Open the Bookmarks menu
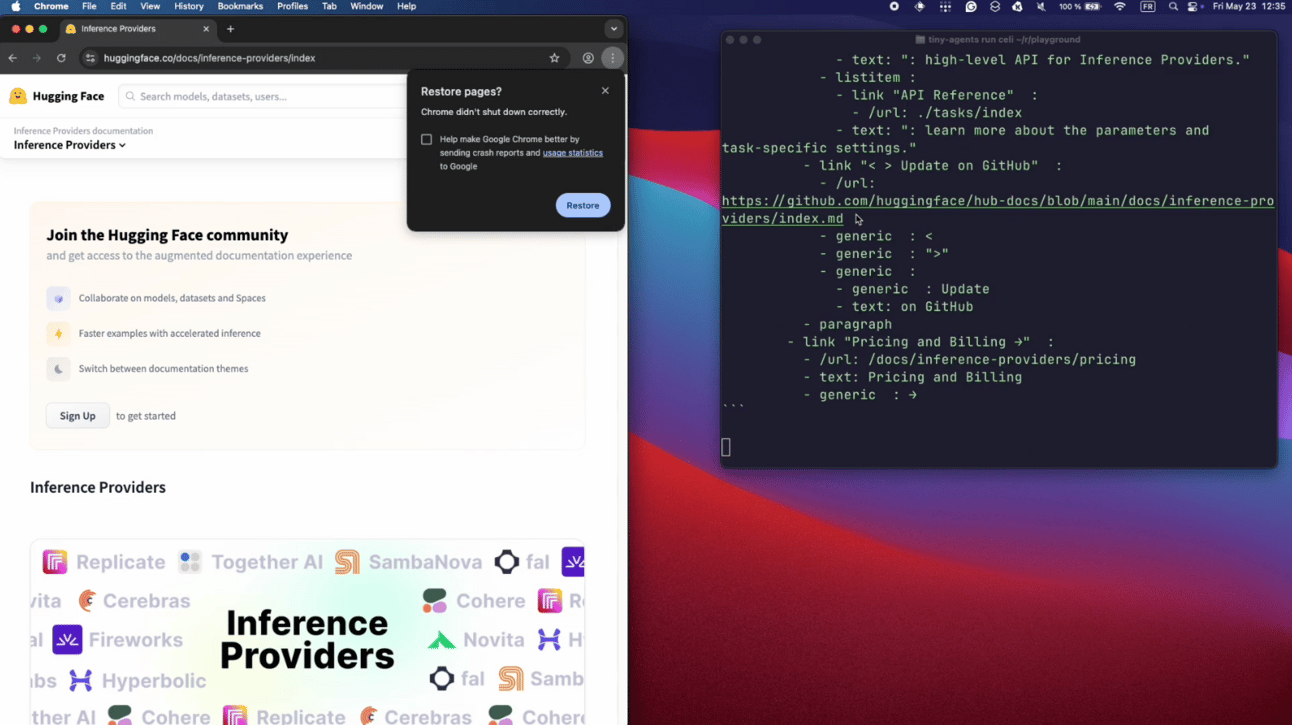The width and height of the screenshot is (1292, 725). tap(240, 6)
